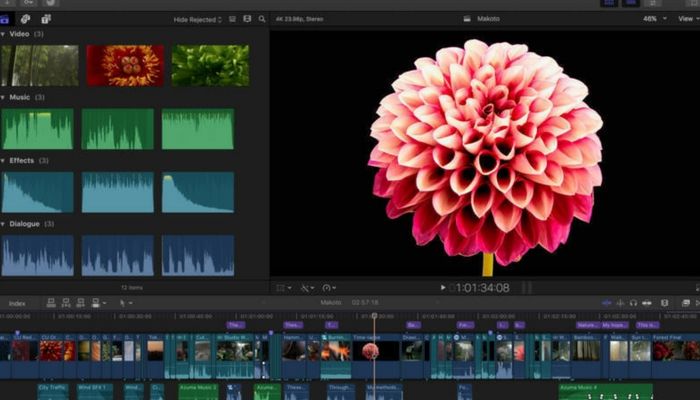Open the Hide Rejected filter dropdown

tap(196, 19)
